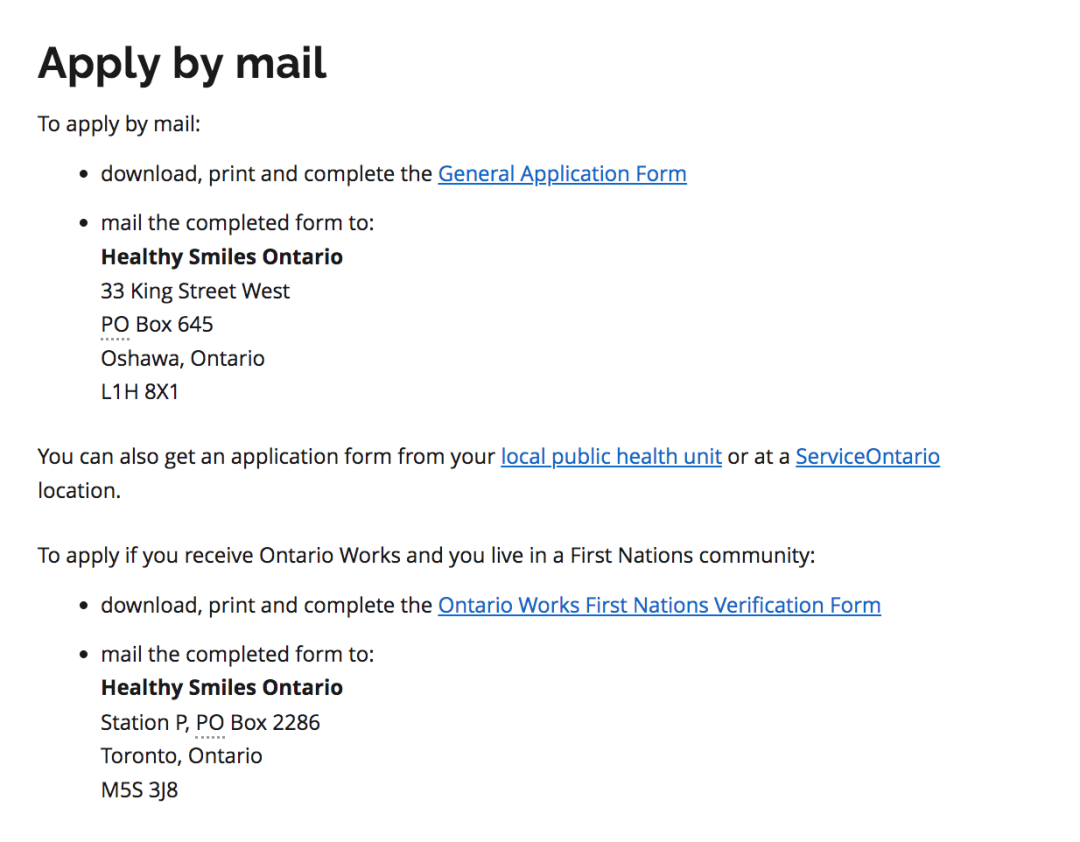Click the 'Toronto, Ontario' line
The image size is (1080, 842).
point(181,756)
